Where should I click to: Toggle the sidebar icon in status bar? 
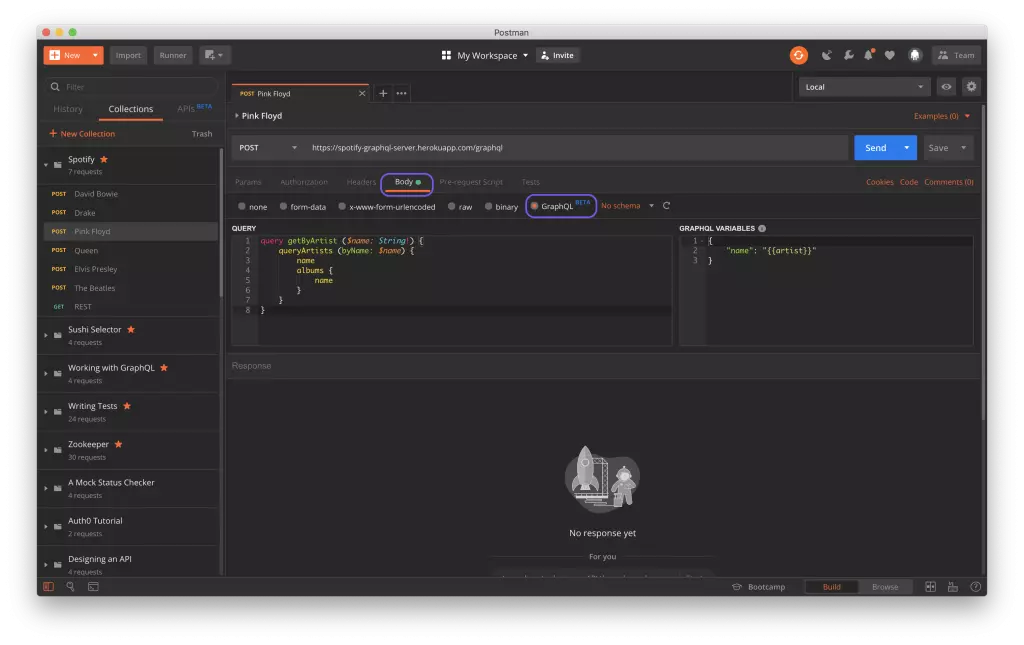[x=48, y=587]
